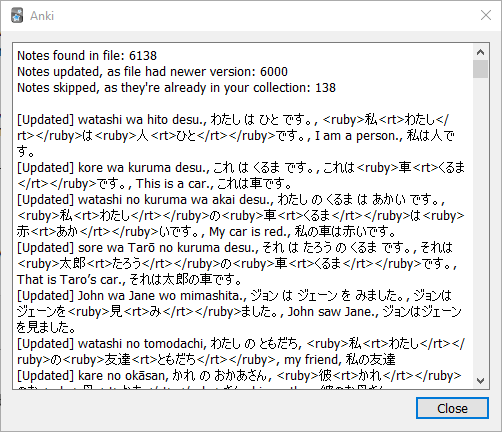
Task: Click the vertical scrollbar thumb
Action: tap(480, 69)
